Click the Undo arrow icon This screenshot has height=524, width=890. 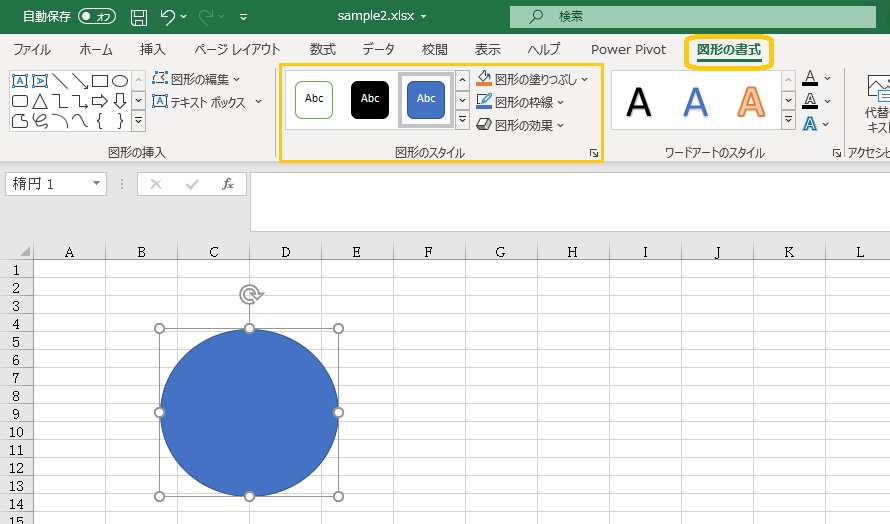click(x=168, y=17)
